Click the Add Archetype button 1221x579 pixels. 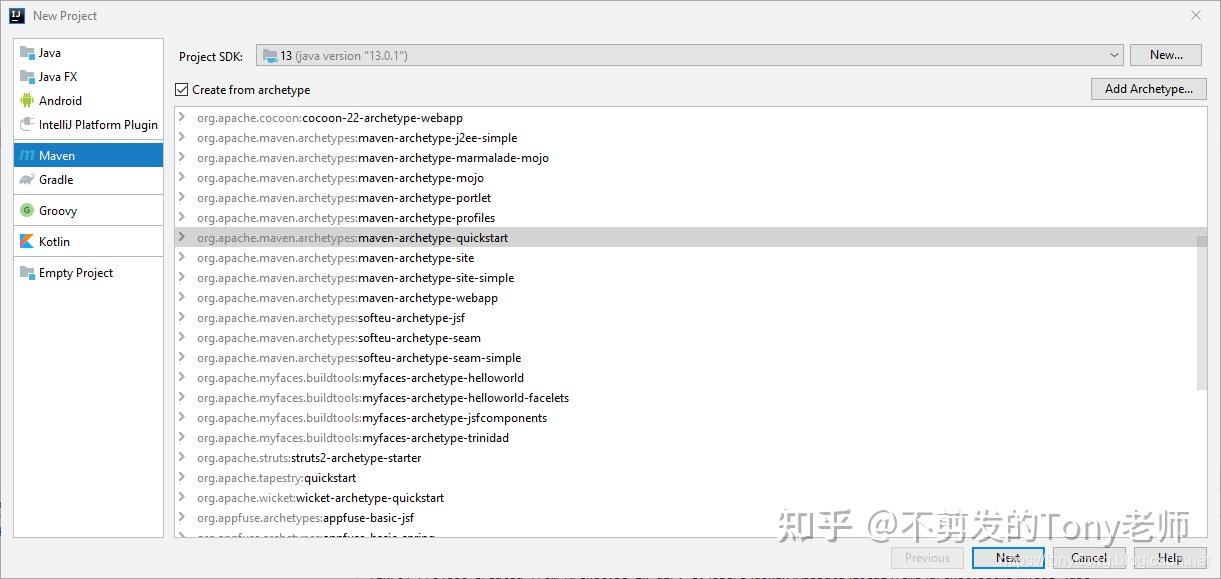(x=1148, y=88)
